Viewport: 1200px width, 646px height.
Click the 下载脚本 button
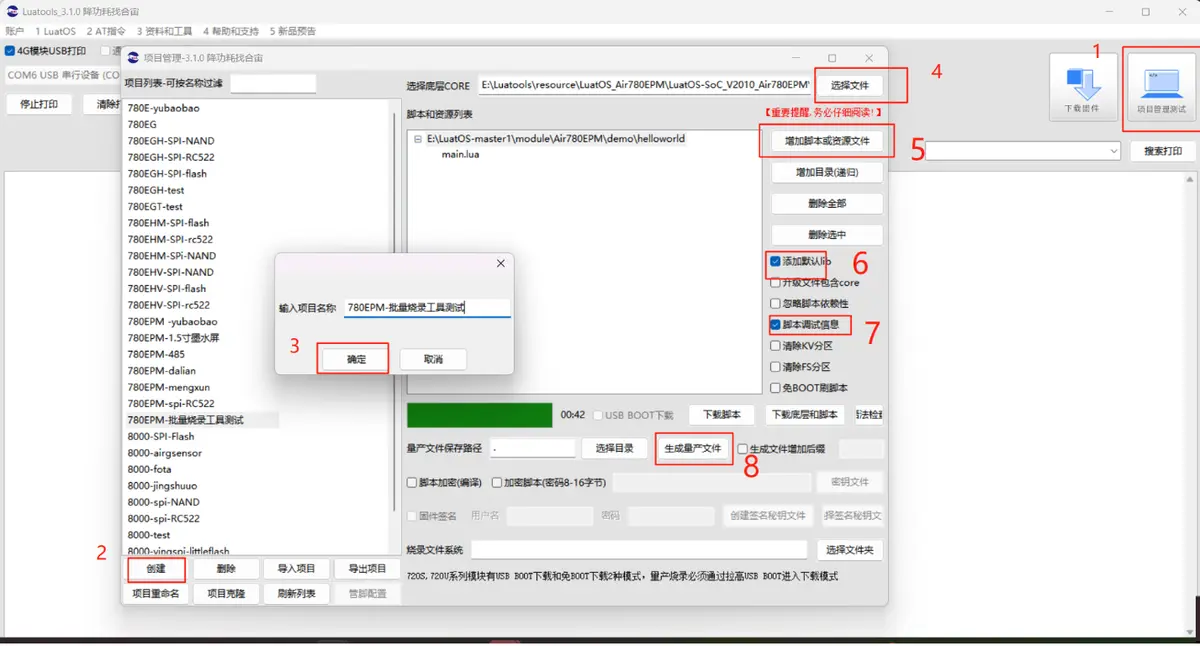721,415
